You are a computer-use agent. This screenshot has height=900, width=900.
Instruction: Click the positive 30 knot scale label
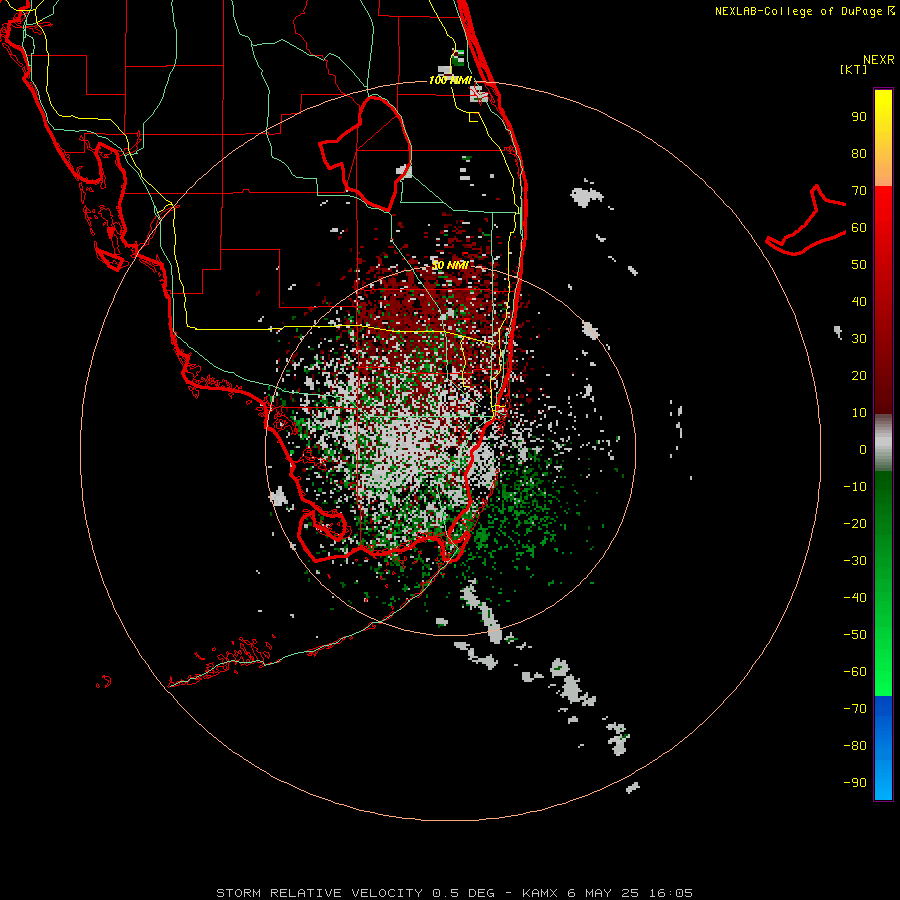tap(859, 339)
